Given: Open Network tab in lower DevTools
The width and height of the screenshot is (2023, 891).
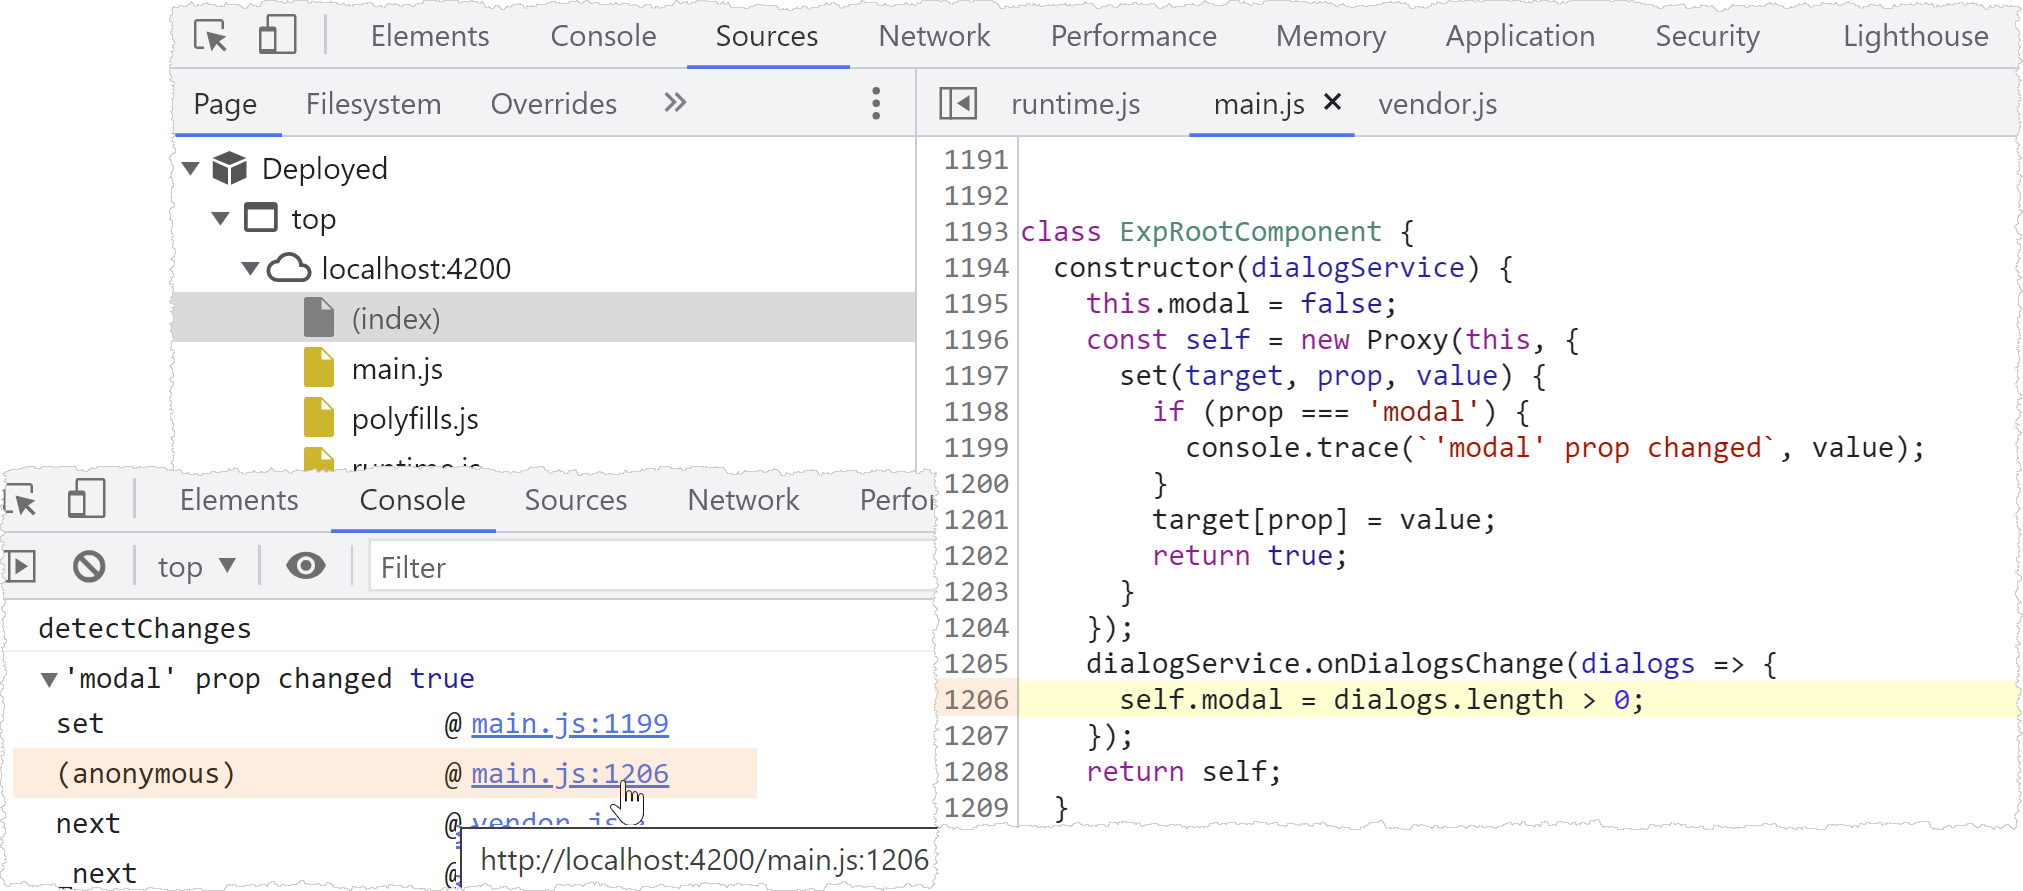Looking at the screenshot, I should click(743, 500).
